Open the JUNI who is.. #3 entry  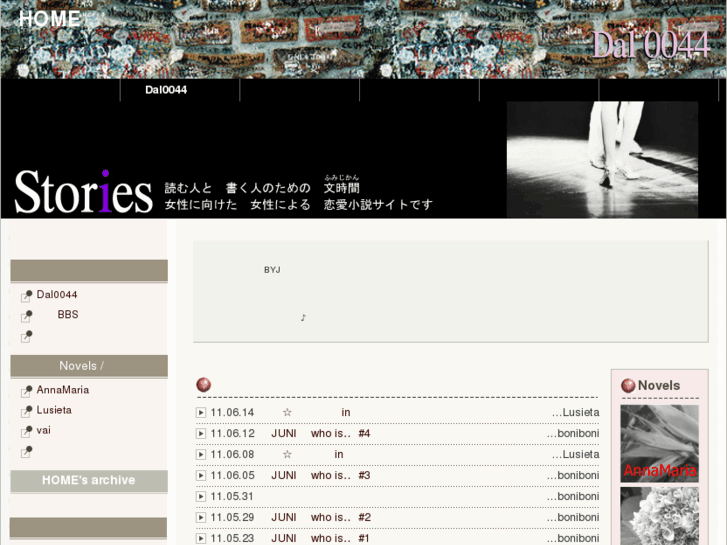[x=321, y=475]
